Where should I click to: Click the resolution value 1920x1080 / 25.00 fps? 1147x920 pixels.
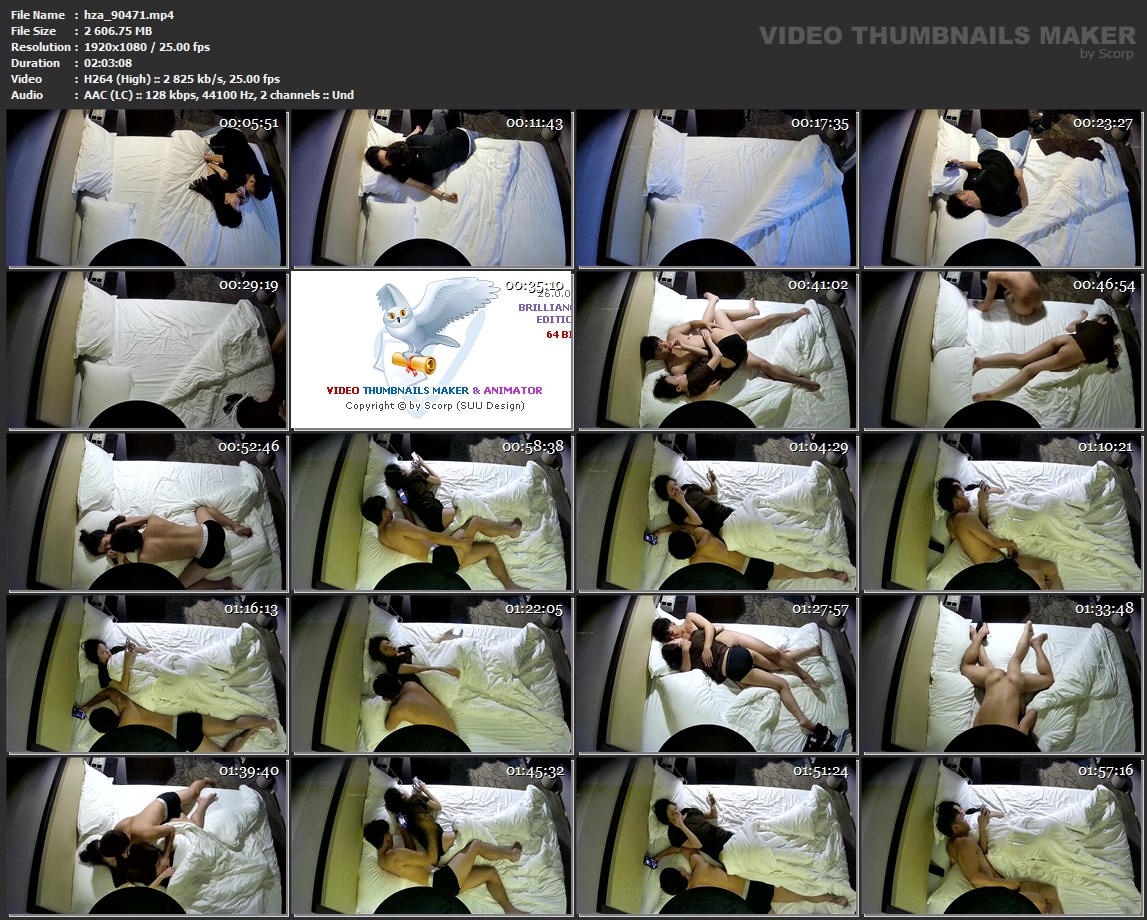click(147, 47)
